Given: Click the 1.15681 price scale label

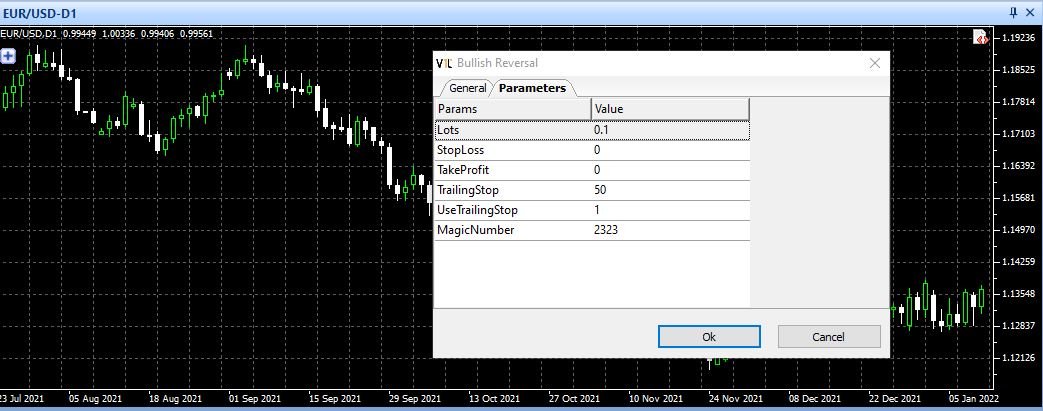Looking at the screenshot, I should tap(1018, 198).
